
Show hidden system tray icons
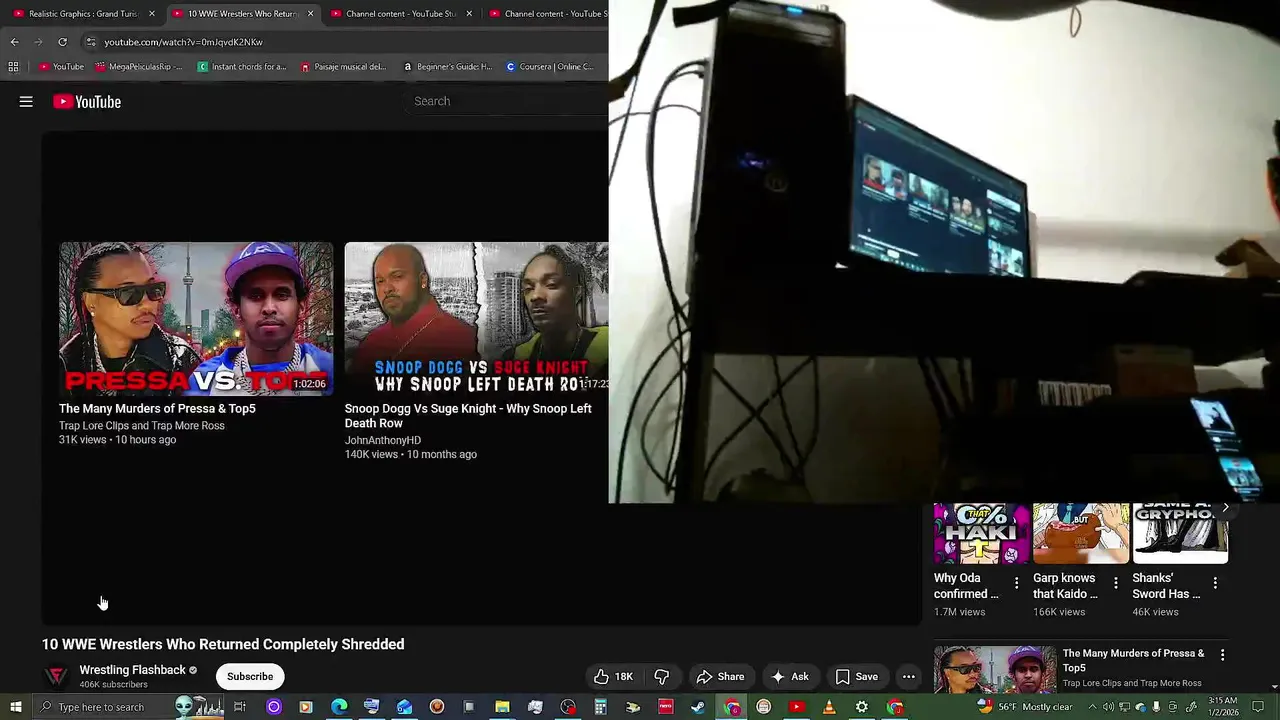[1092, 707]
